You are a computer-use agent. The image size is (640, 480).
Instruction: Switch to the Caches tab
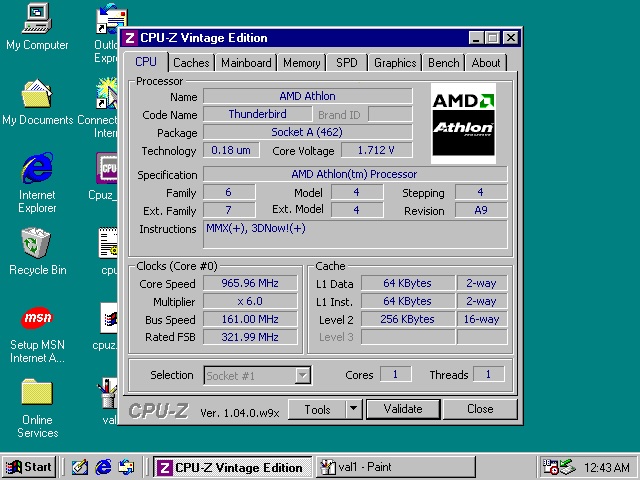pyautogui.click(x=191, y=63)
